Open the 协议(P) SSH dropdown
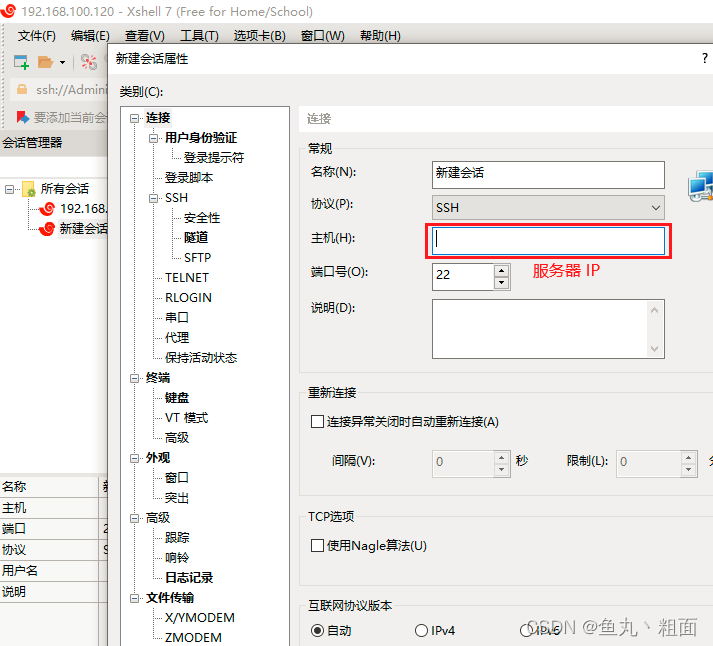Image resolution: width=713 pixels, height=646 pixels. (x=548, y=207)
